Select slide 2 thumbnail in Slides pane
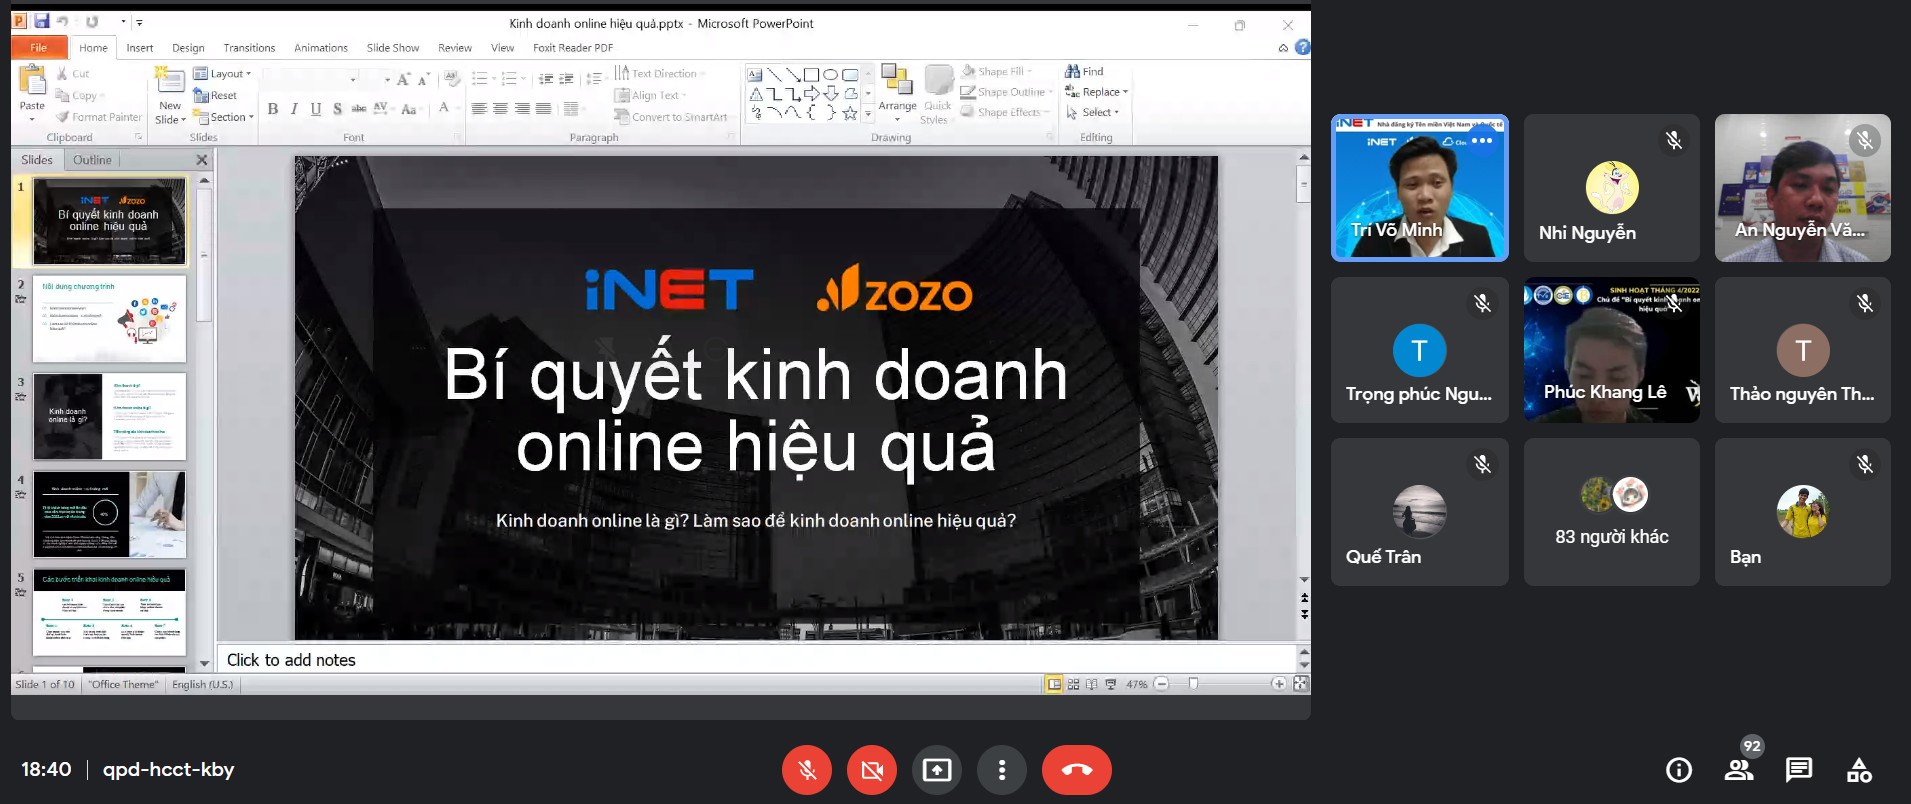The image size is (1911, 804). [110, 319]
